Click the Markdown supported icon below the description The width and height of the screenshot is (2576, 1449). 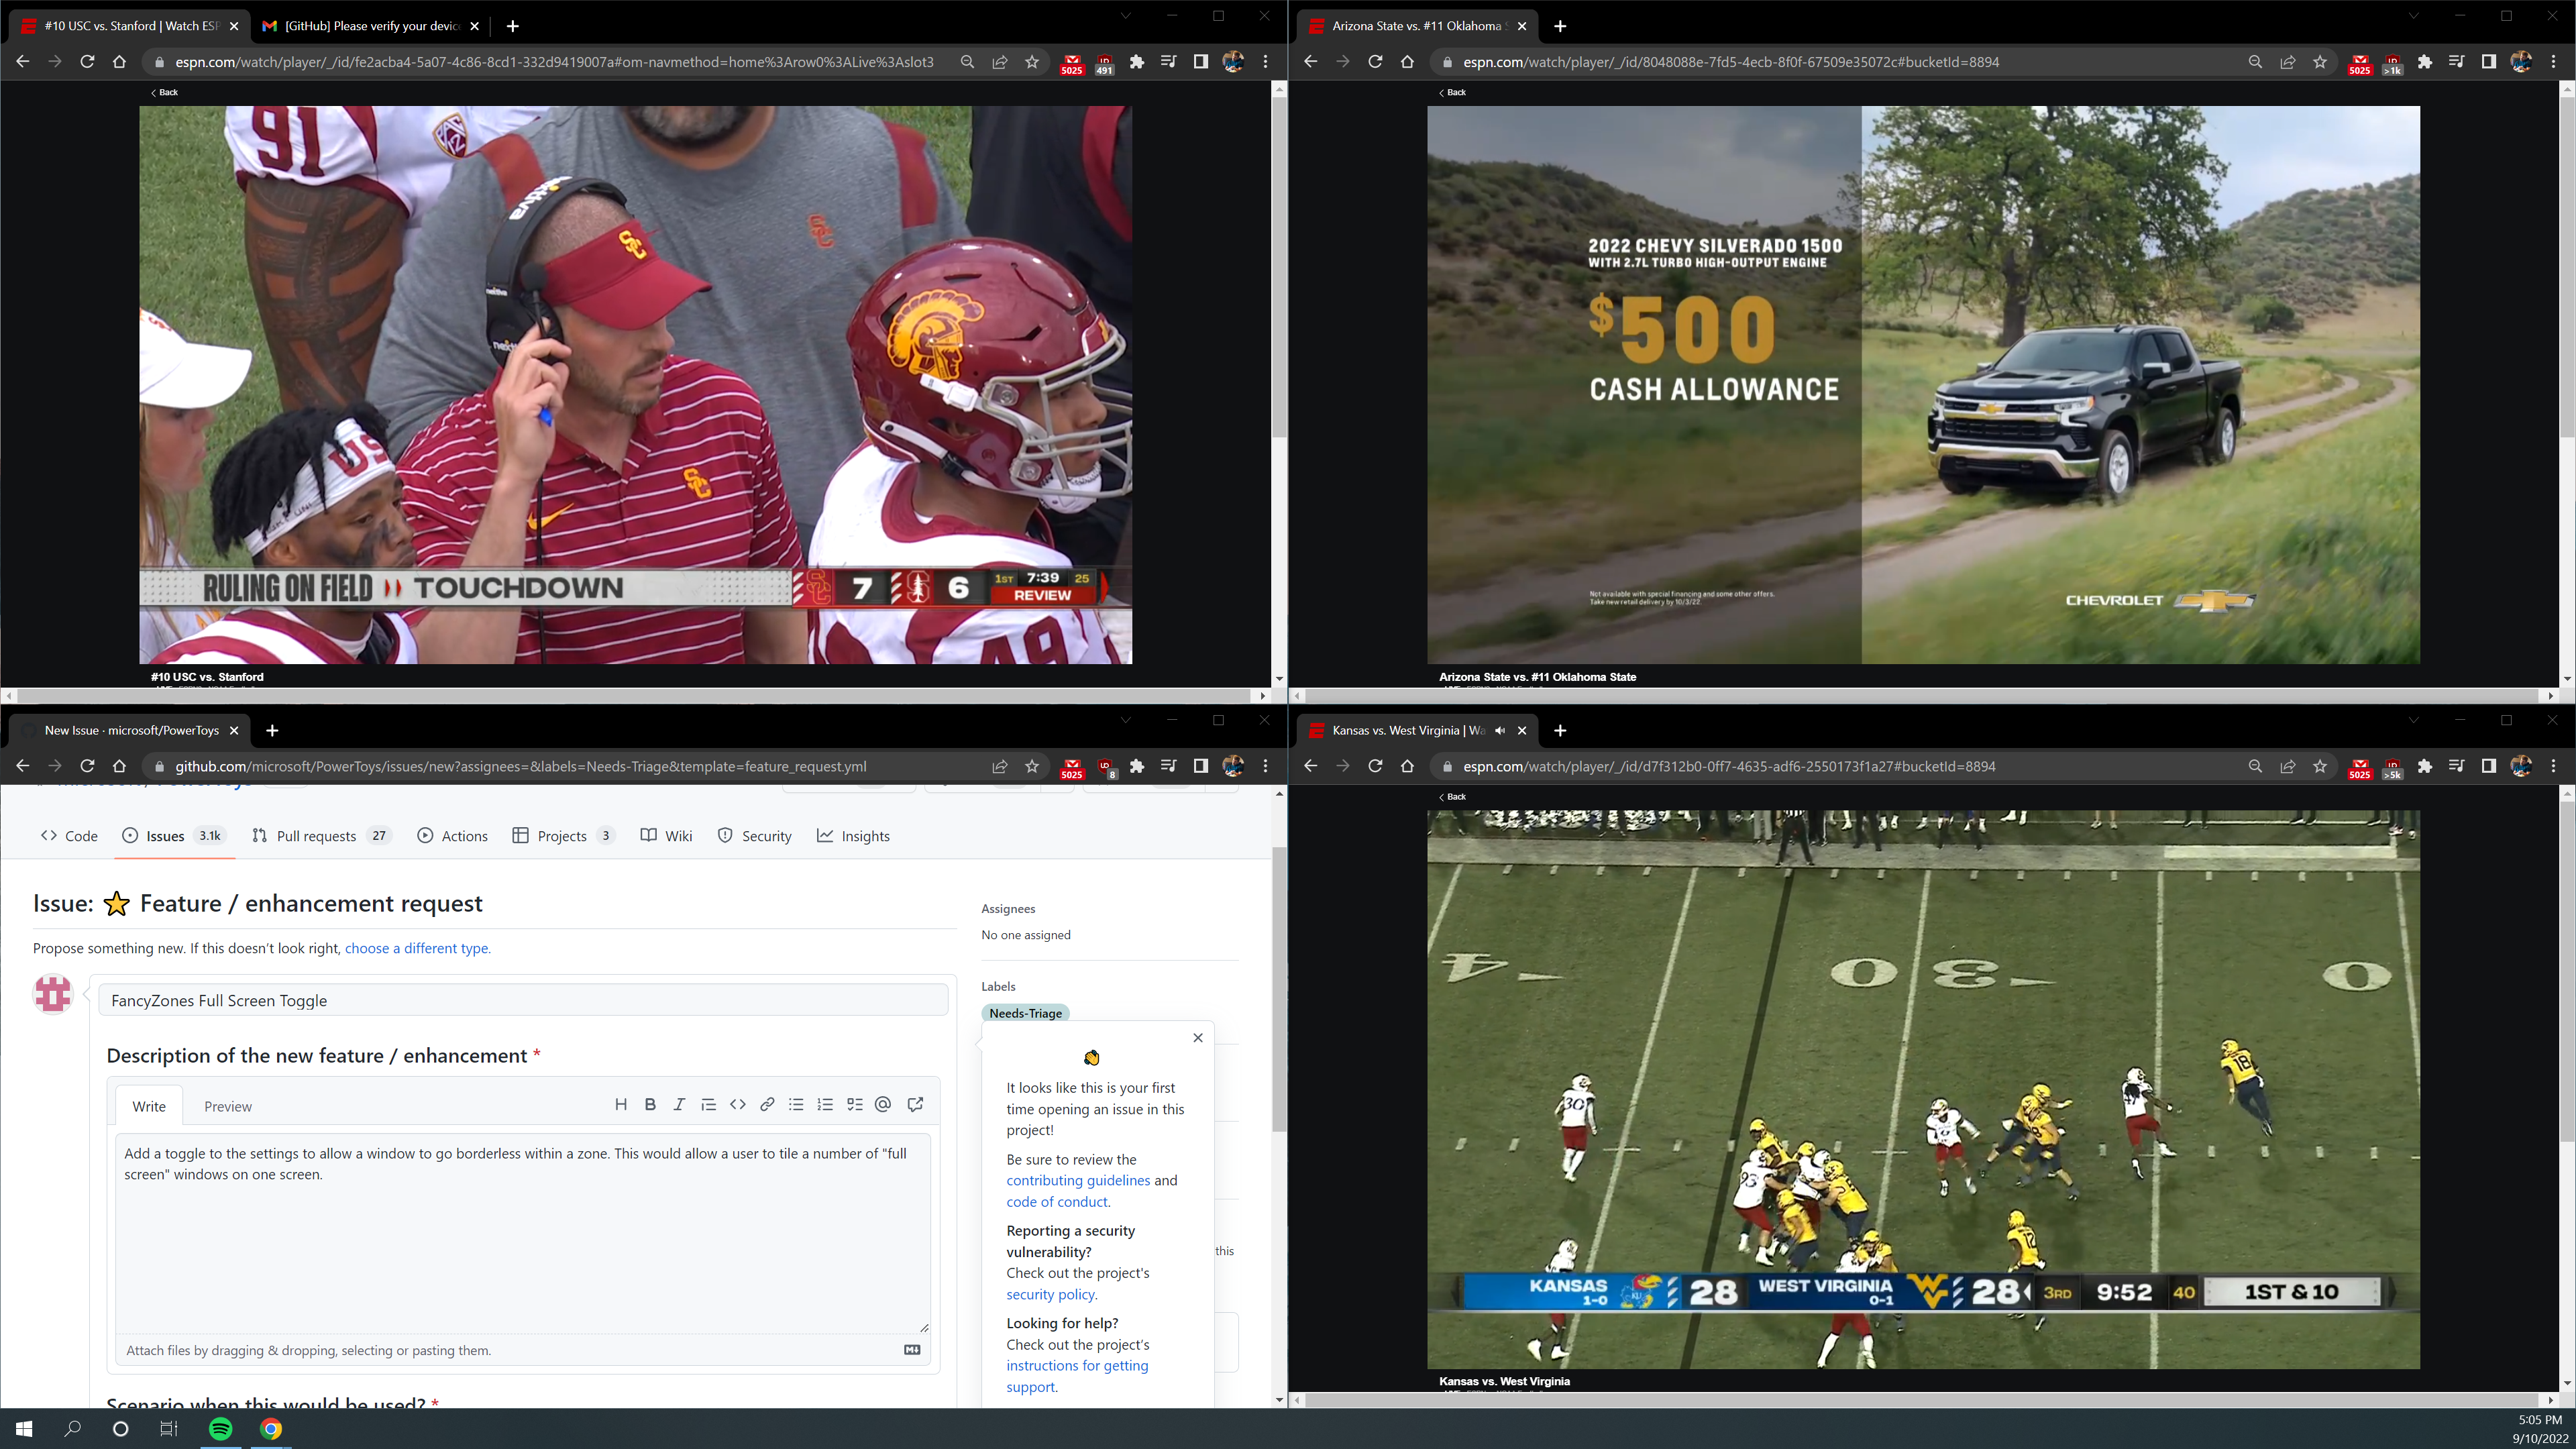[912, 1350]
